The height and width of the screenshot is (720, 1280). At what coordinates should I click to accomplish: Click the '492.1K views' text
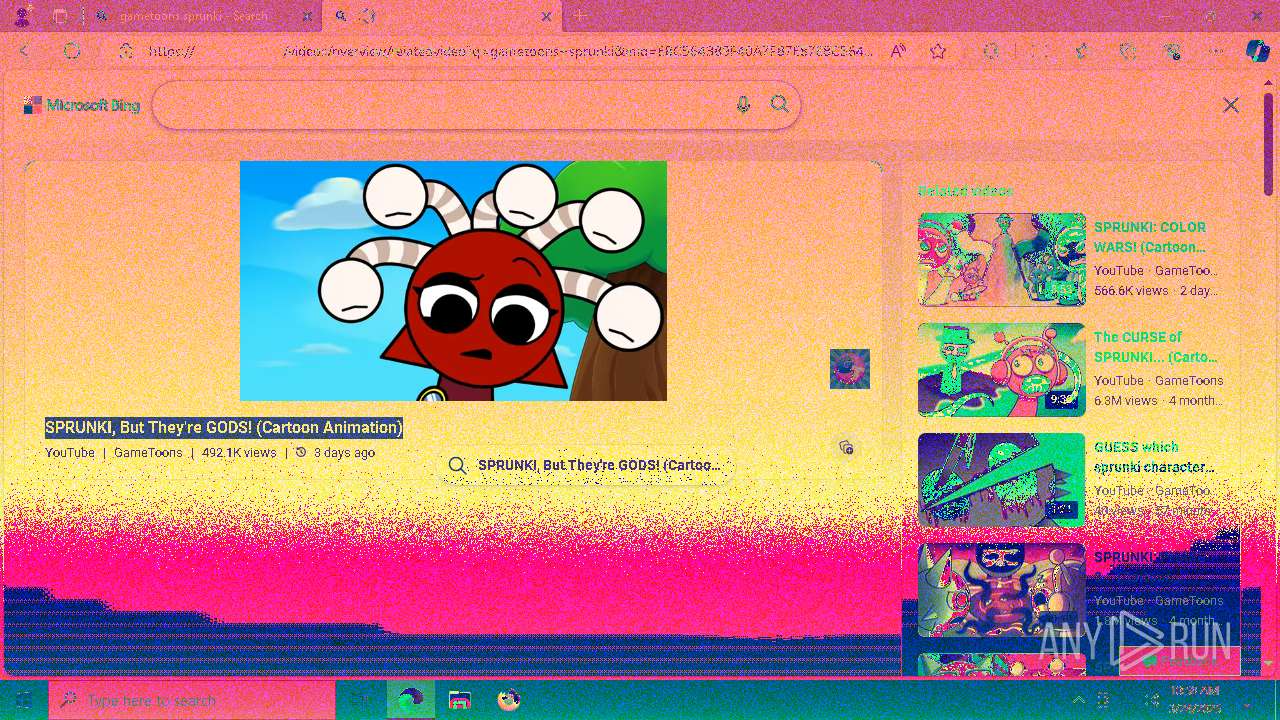point(239,453)
